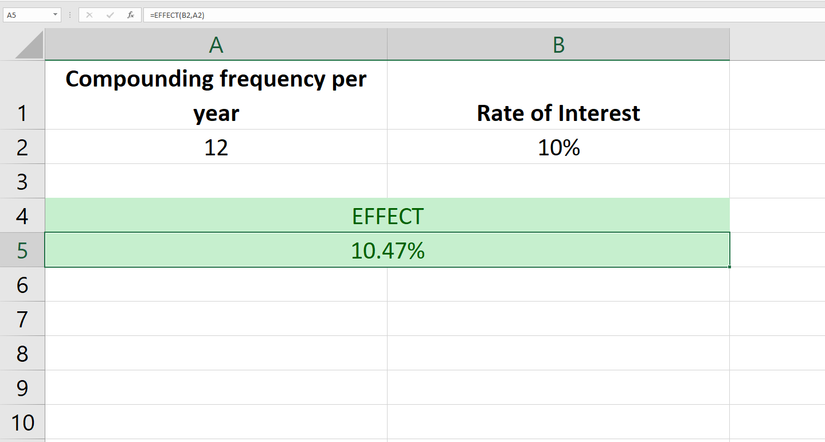The height and width of the screenshot is (442, 825).
Task: Click the formula bar with =EFFECT(B2,A2)
Action: pos(484,15)
